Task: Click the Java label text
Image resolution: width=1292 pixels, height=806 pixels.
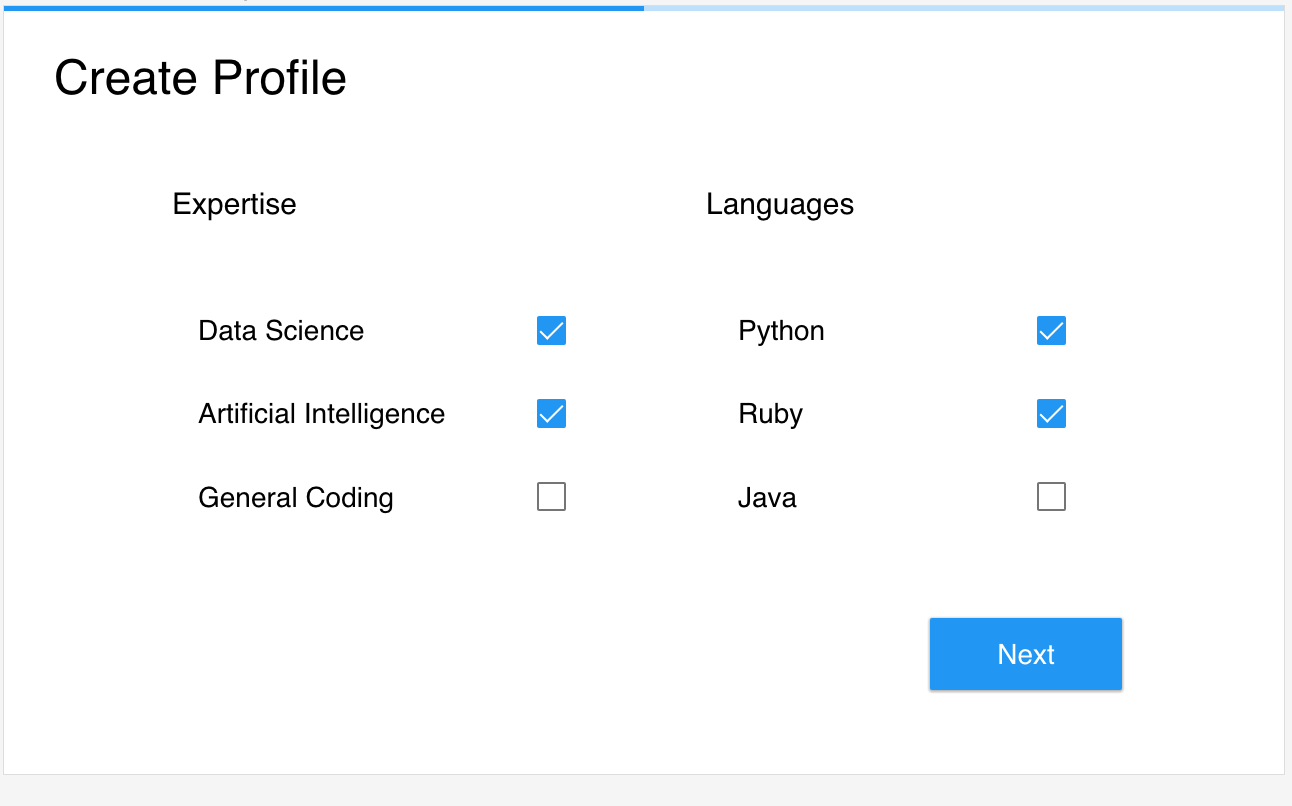Action: click(767, 498)
